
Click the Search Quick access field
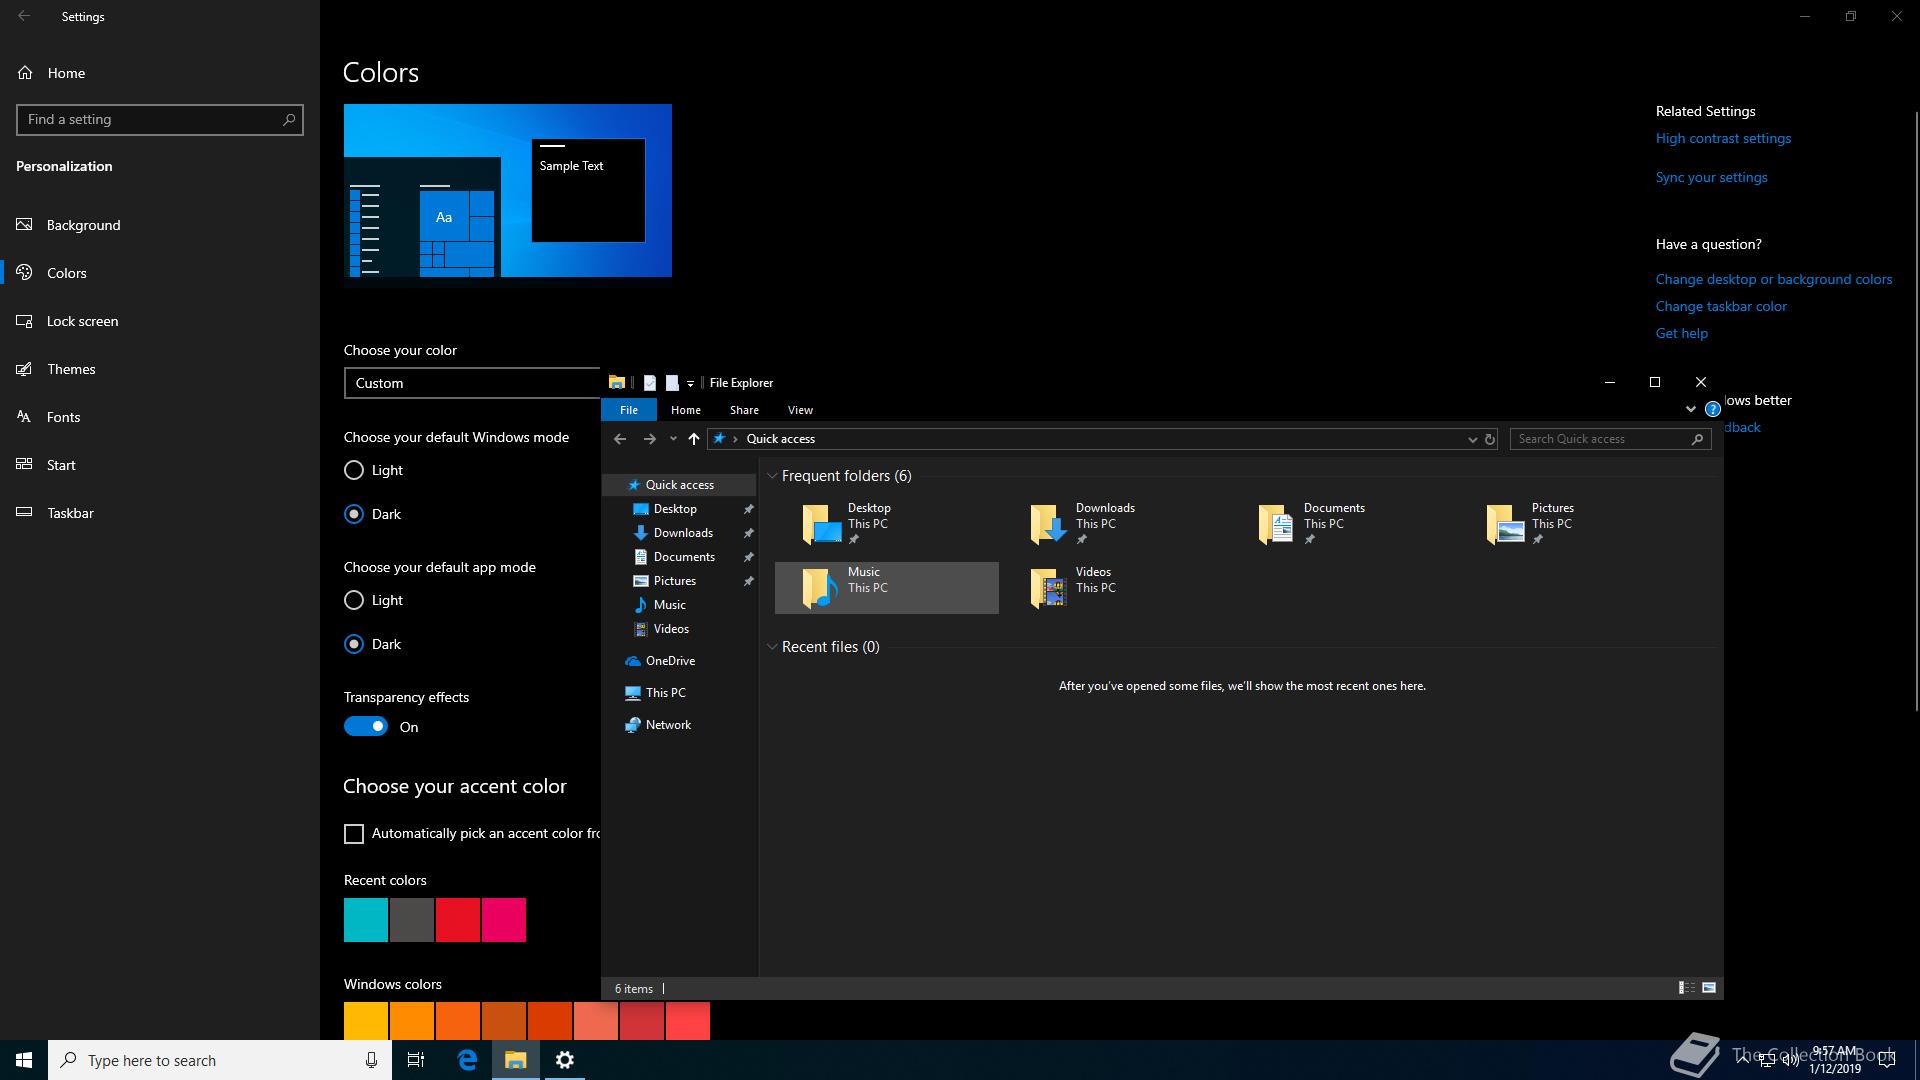[x=1610, y=439]
